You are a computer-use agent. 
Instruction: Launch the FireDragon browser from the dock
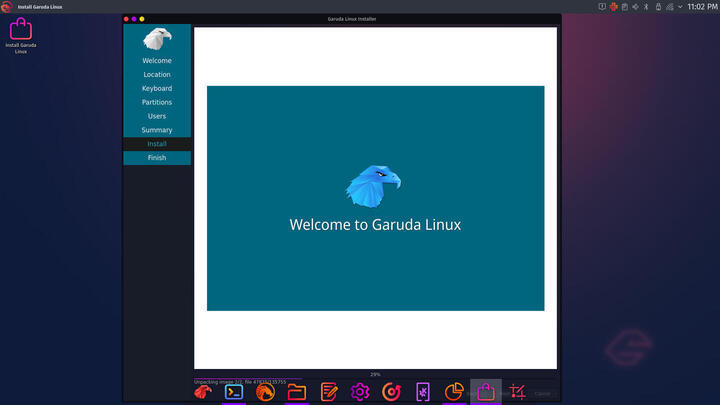(265, 392)
